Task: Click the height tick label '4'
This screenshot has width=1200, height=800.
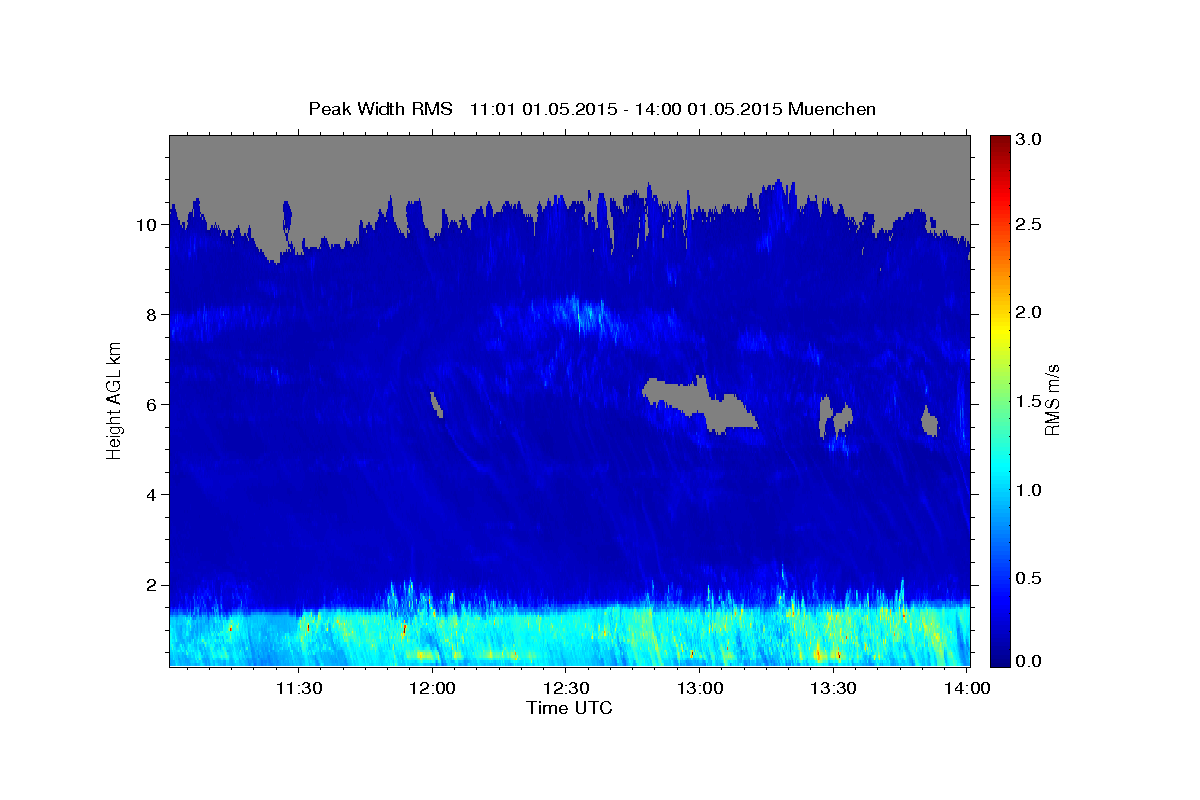Action: tap(153, 495)
